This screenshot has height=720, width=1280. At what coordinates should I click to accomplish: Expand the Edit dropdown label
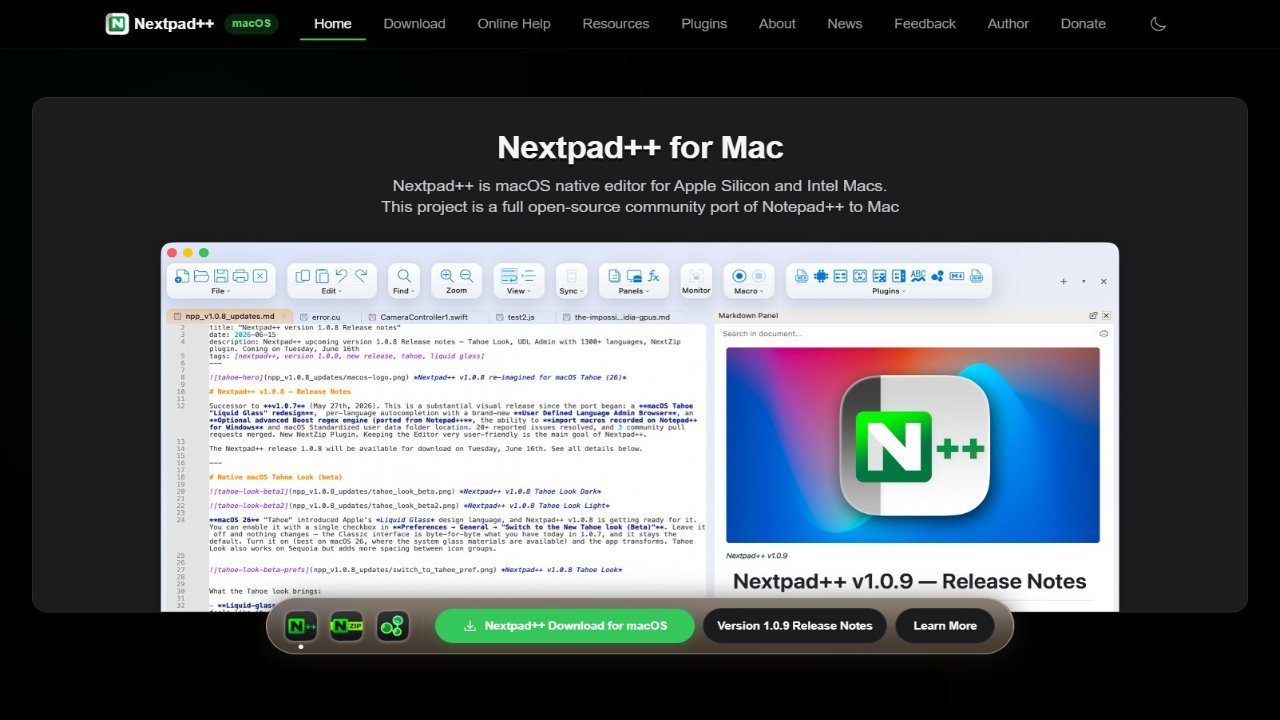point(331,291)
